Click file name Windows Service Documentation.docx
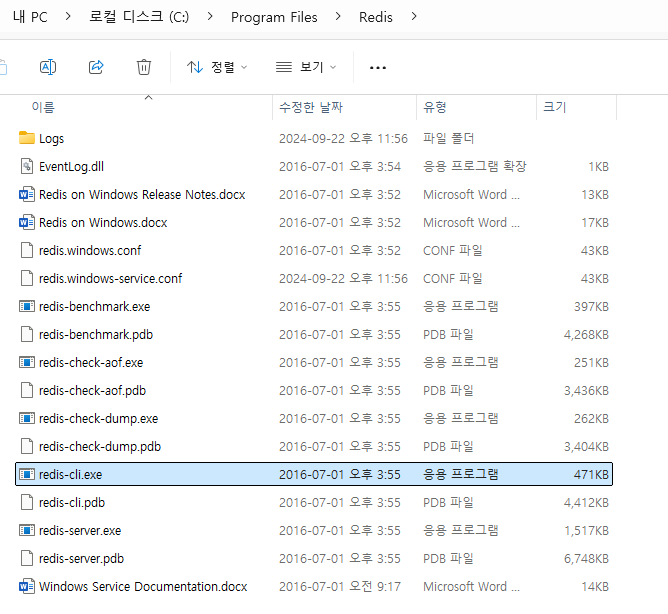Image resolution: width=668 pixels, height=614 pixels. pos(143,587)
